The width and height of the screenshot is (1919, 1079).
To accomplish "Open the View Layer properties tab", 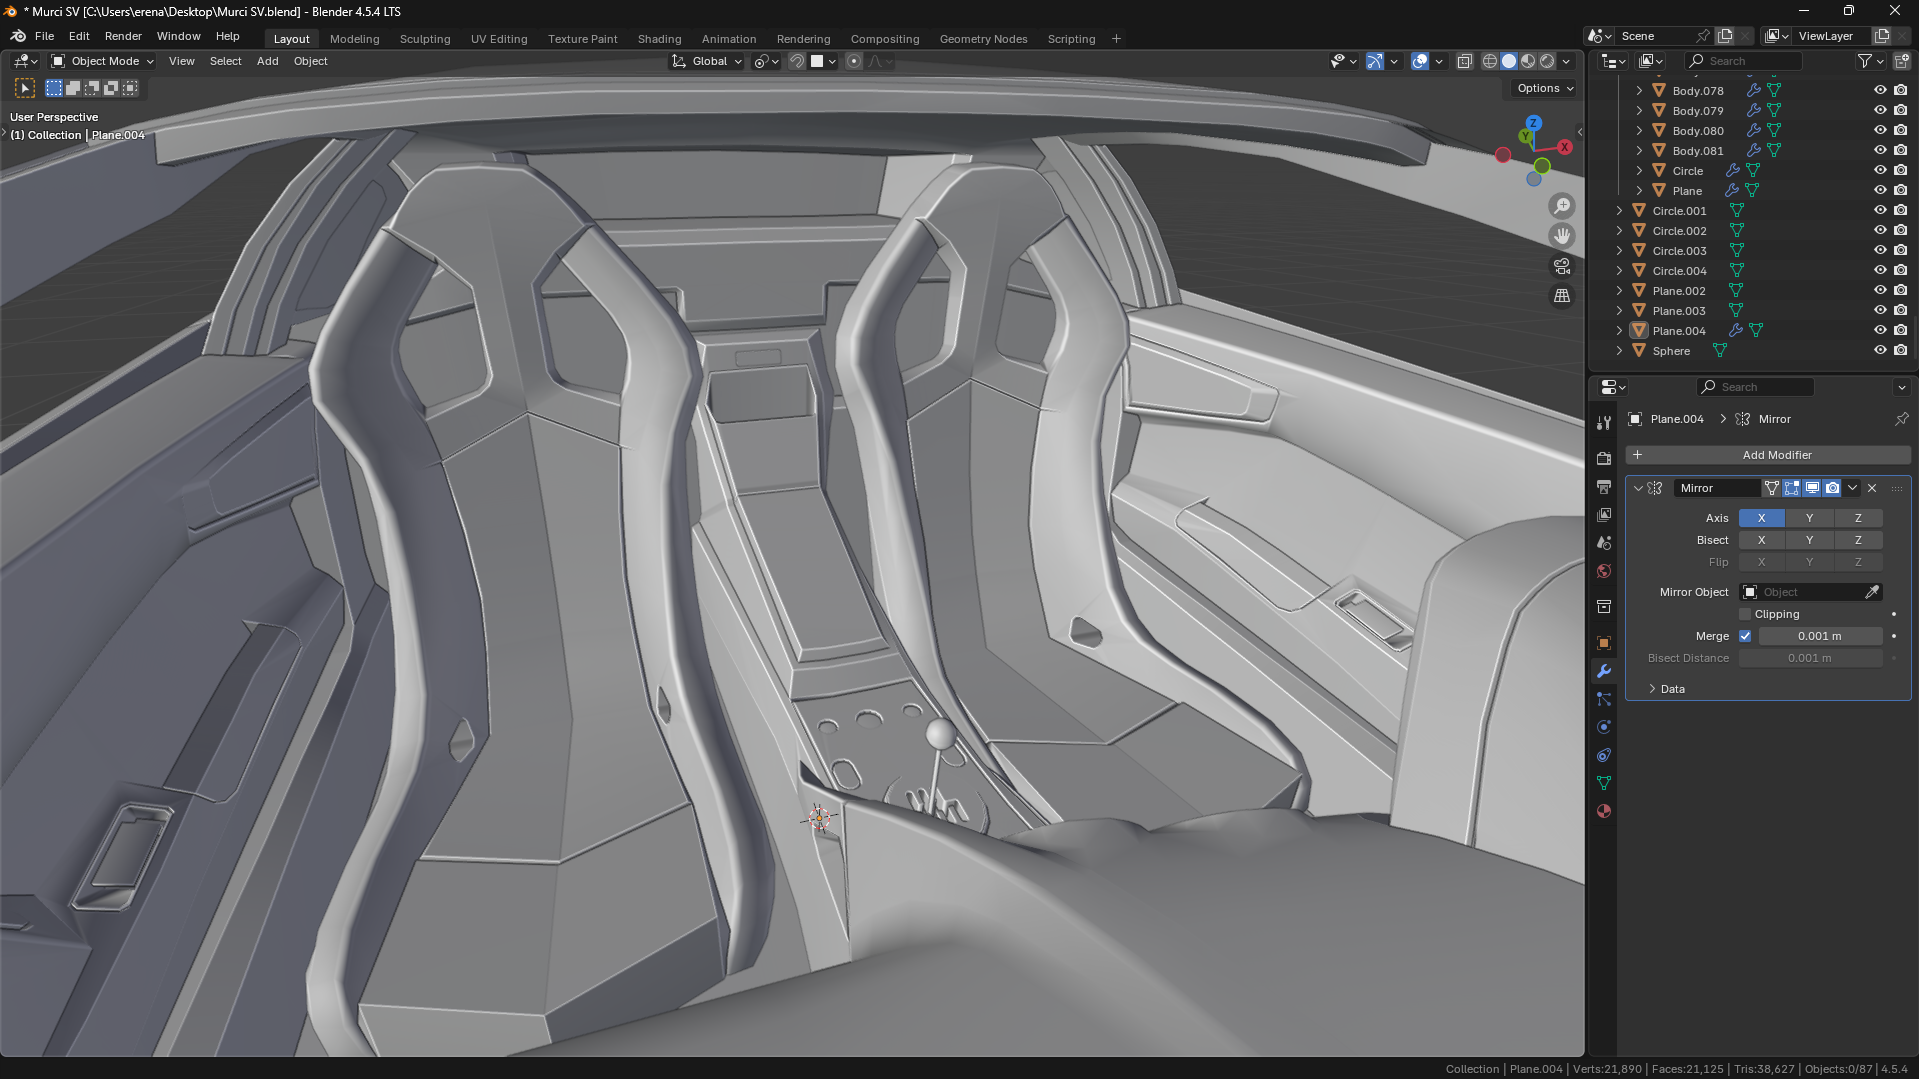I will (x=1604, y=515).
